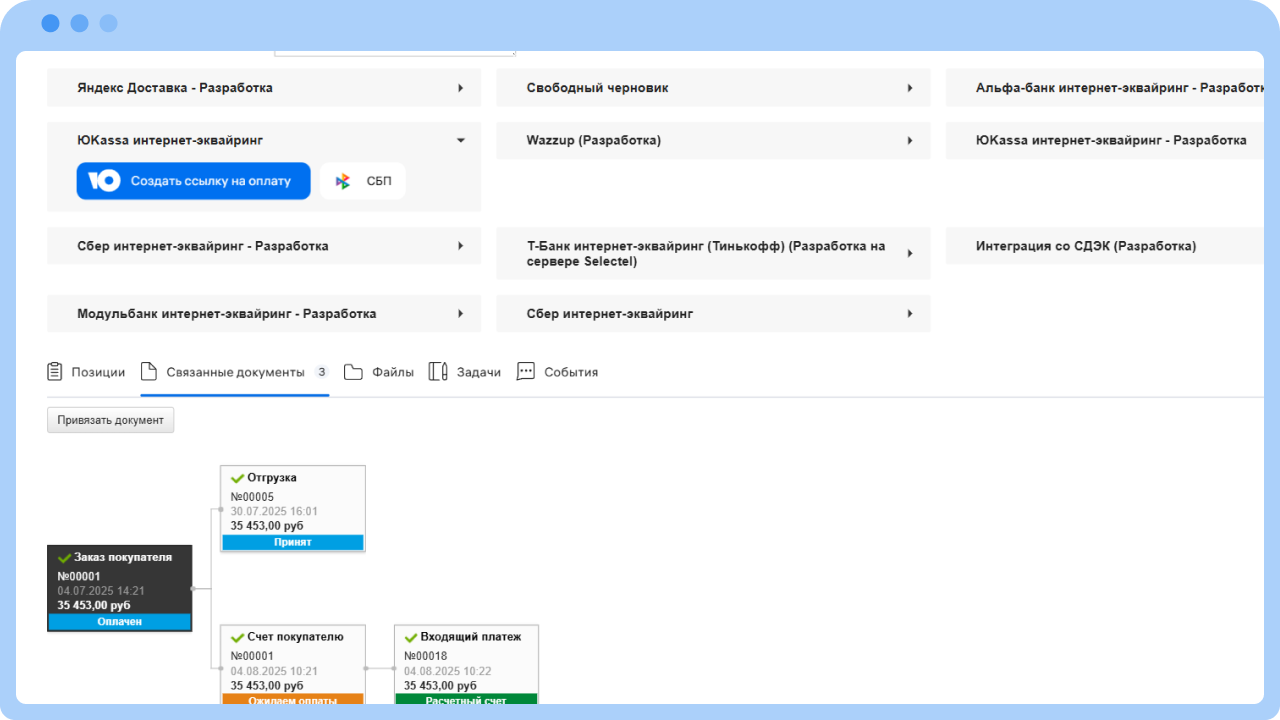Expand Сбер интернет-эквайринг - Разработка panel arrow

(461, 246)
